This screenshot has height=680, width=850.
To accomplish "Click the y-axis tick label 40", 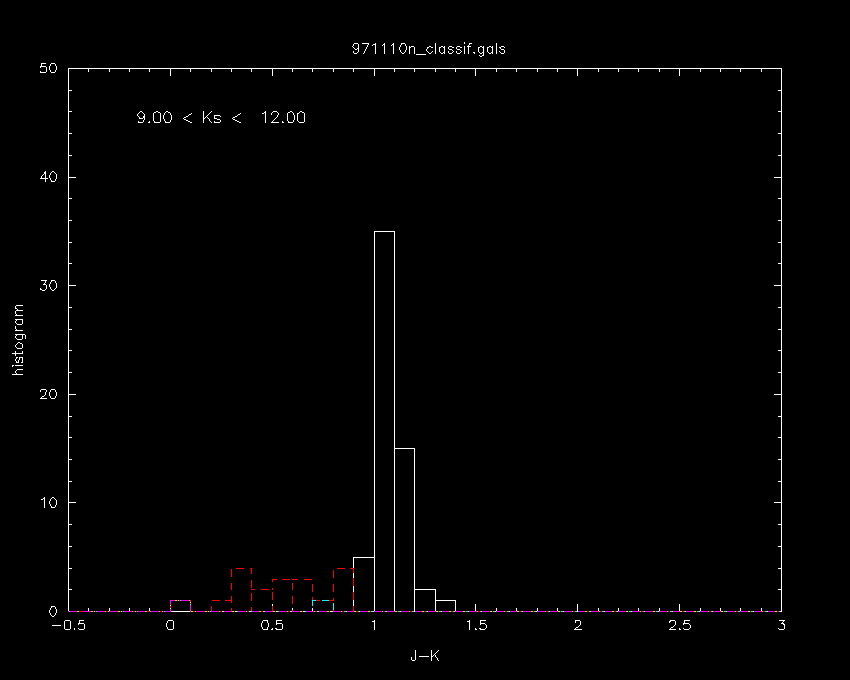I will (49, 177).
